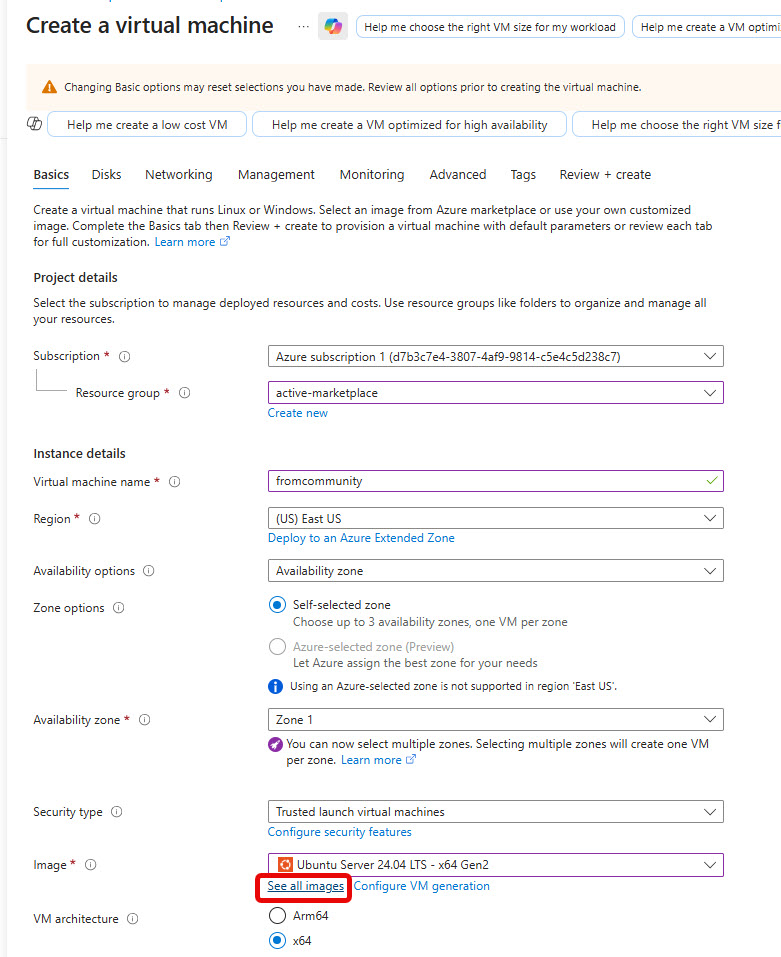Go to the Review + create tab

[x=605, y=175]
